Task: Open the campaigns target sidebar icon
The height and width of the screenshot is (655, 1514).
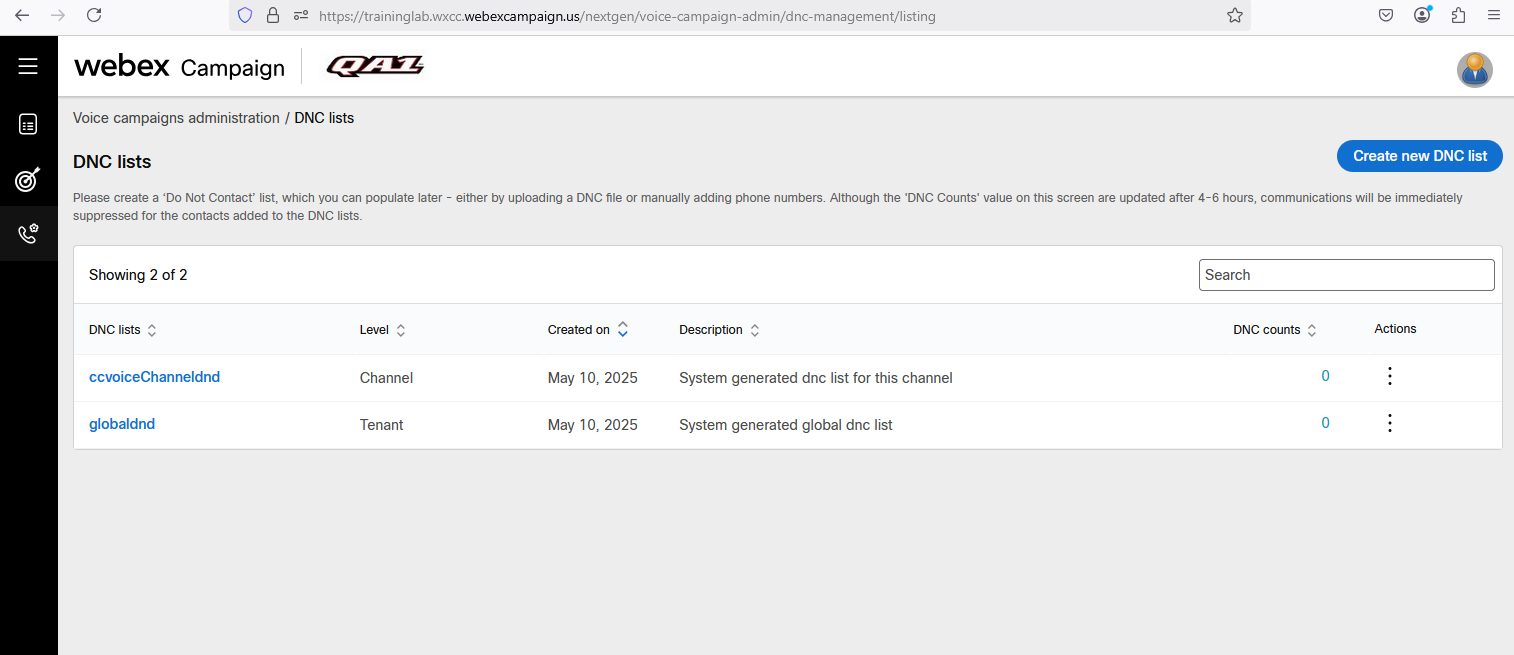Action: click(x=28, y=179)
